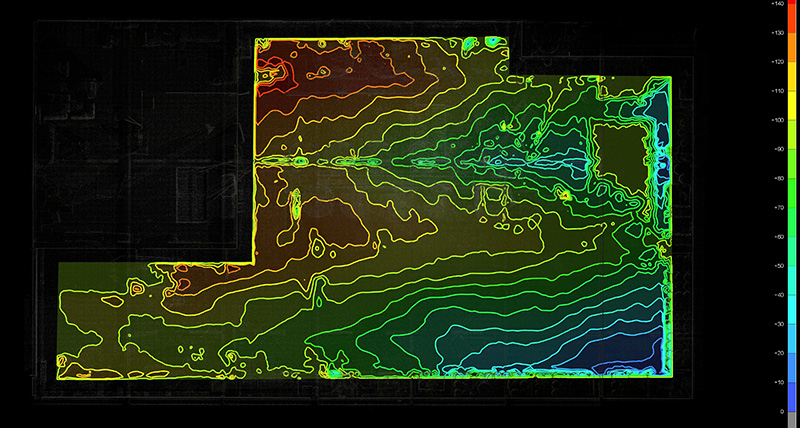800x428 pixels.
Task: Click the +50 legend scale label
Action: (x=775, y=266)
